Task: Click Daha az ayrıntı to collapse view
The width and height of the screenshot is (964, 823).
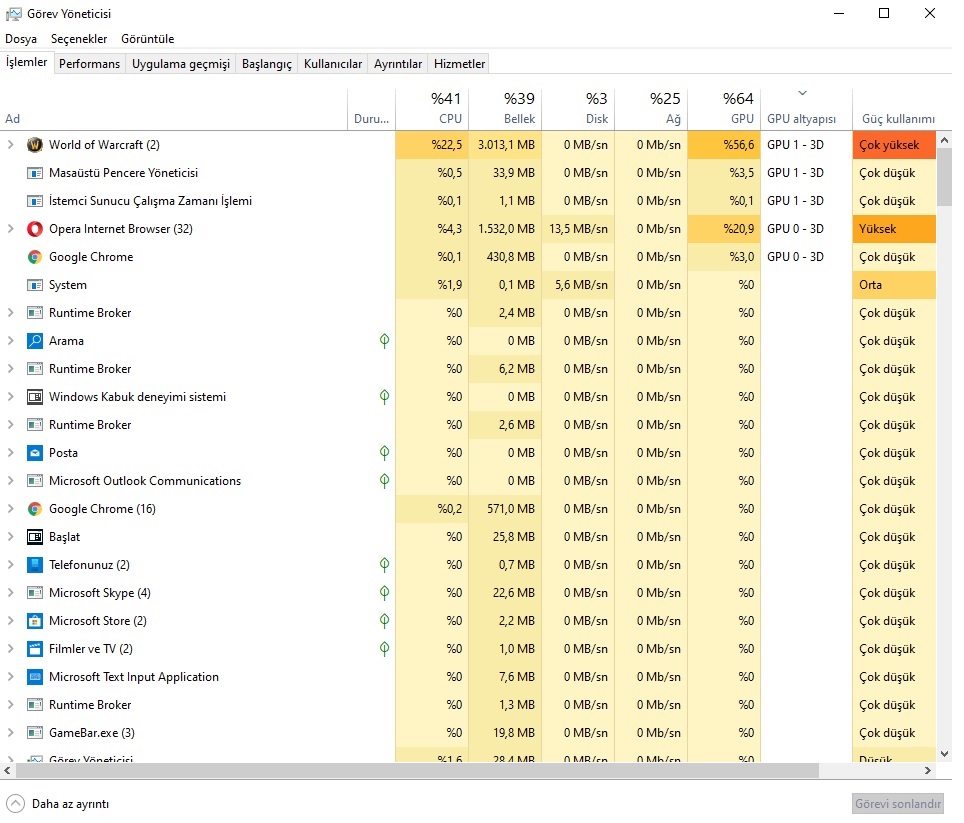Action: click(58, 804)
